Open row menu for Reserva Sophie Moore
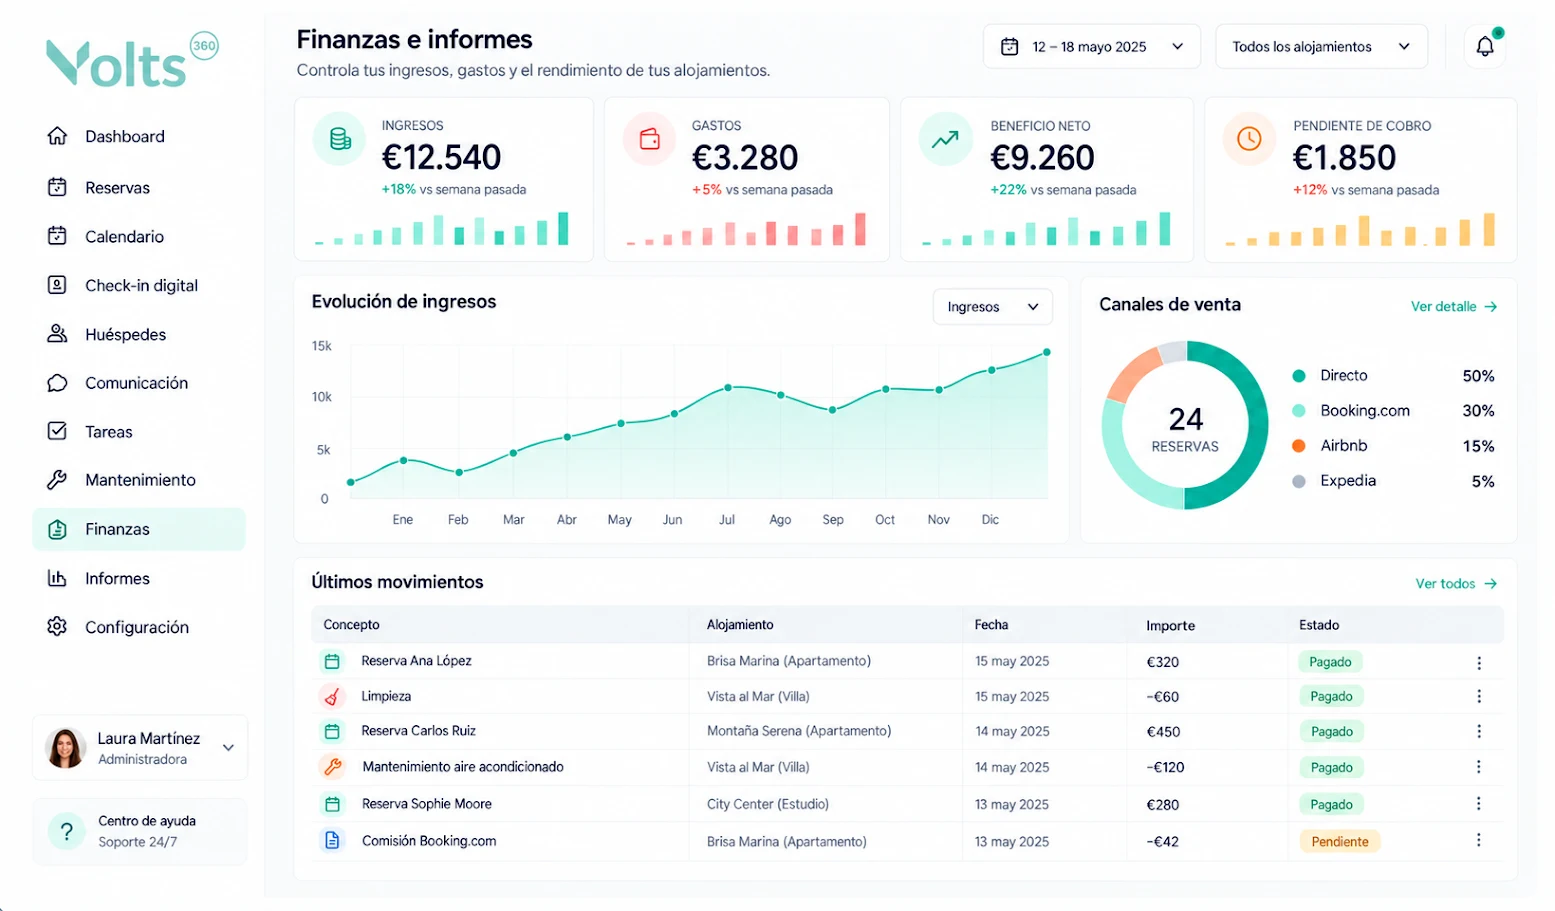1555x911 pixels. (x=1479, y=804)
